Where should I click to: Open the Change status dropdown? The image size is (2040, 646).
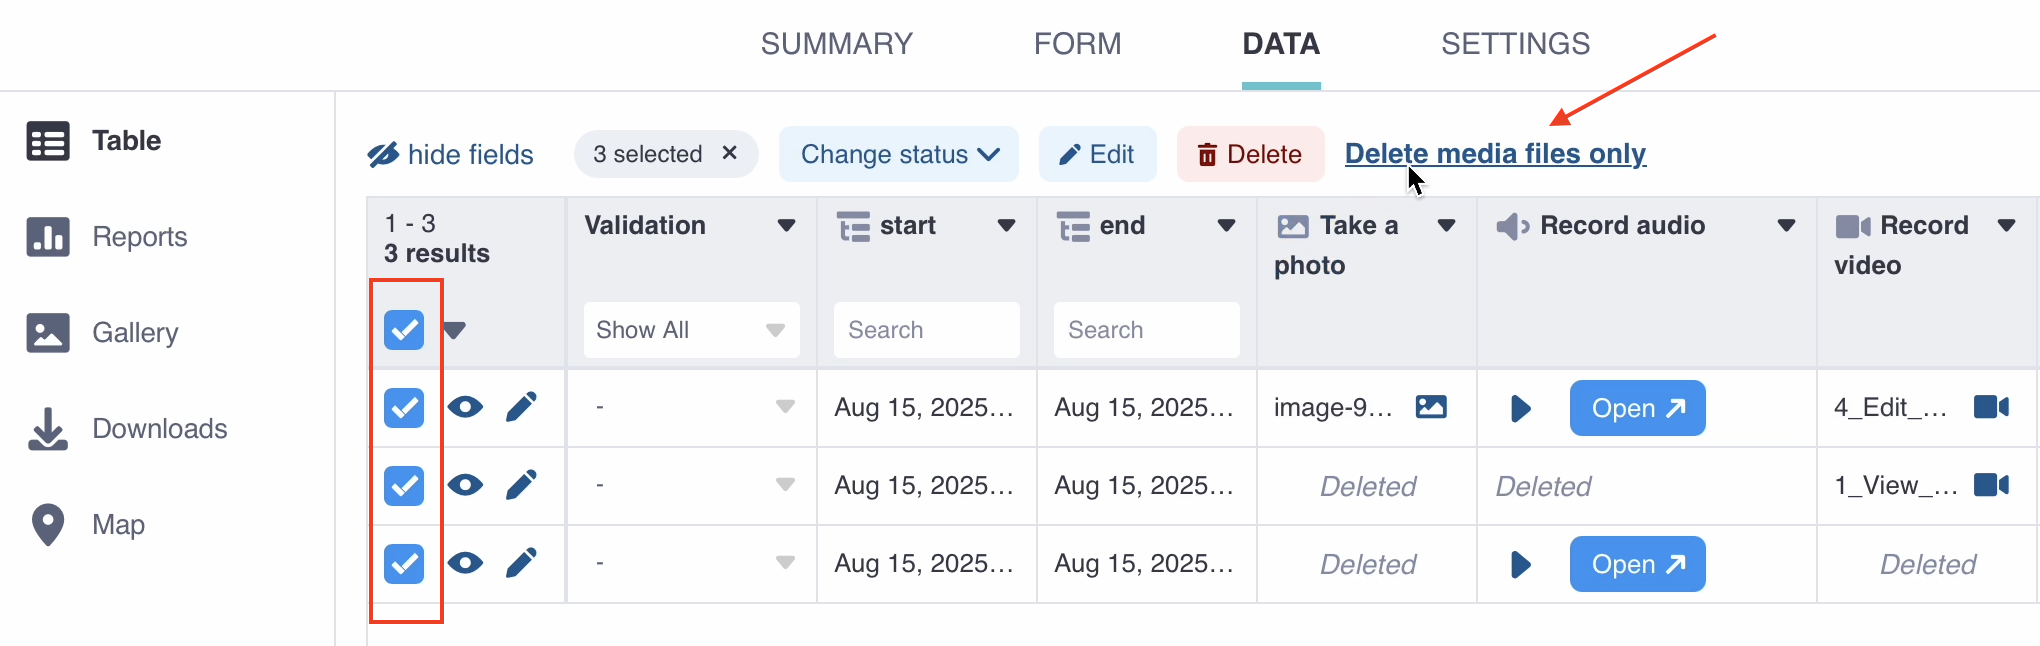pos(898,154)
